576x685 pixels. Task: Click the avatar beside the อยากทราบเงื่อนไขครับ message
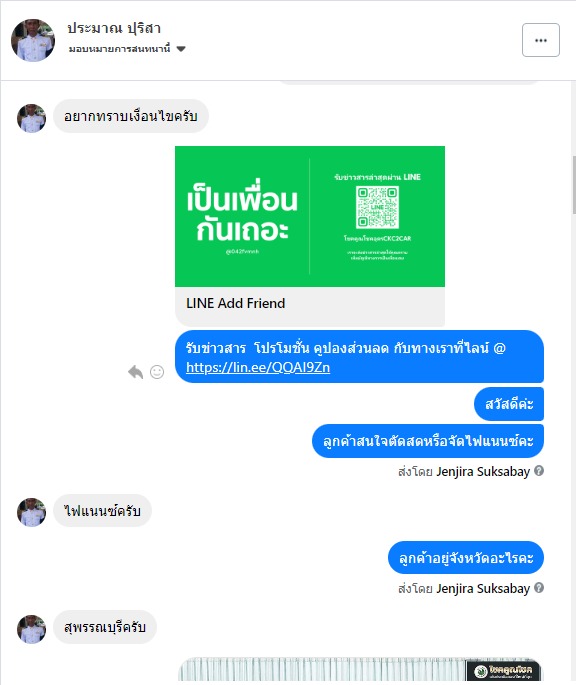pyautogui.click(x=31, y=118)
